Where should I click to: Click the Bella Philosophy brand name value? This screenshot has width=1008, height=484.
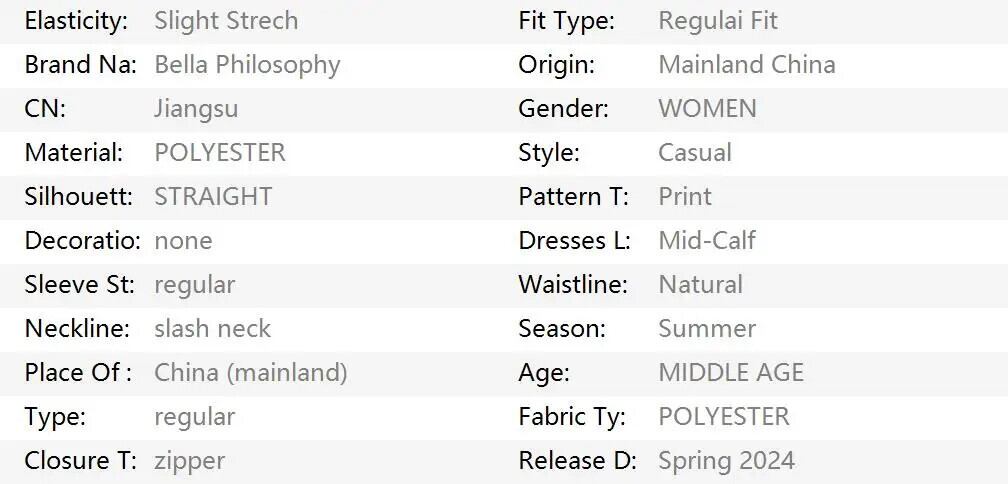(x=247, y=65)
